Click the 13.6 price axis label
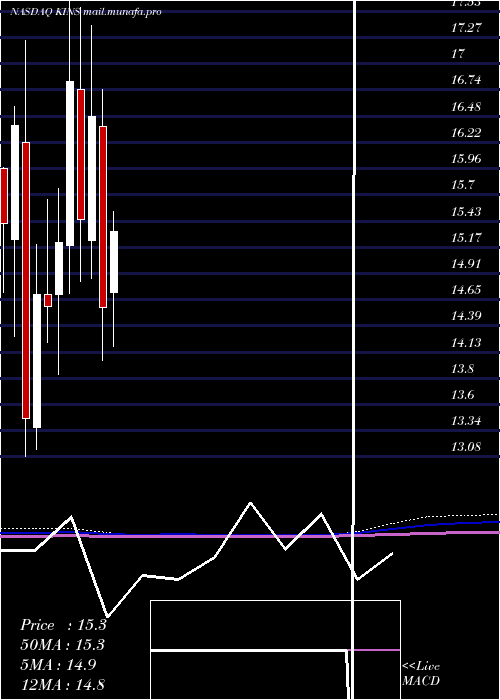This screenshot has height=700, width=500. (x=462, y=395)
